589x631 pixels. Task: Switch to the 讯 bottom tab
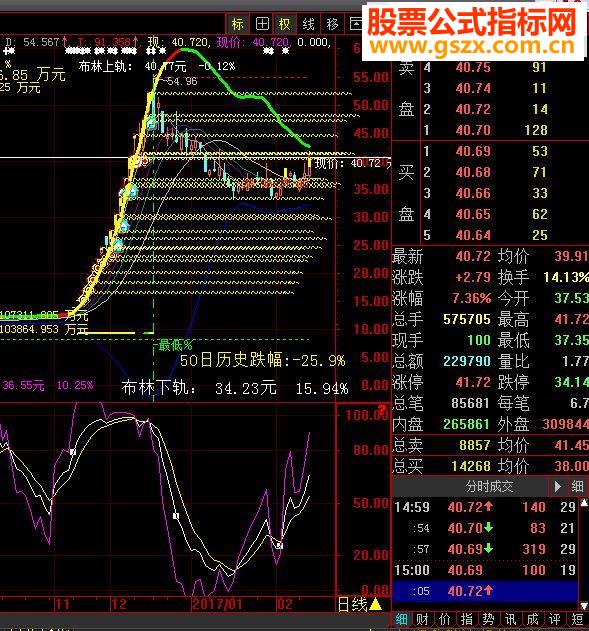tap(511, 620)
